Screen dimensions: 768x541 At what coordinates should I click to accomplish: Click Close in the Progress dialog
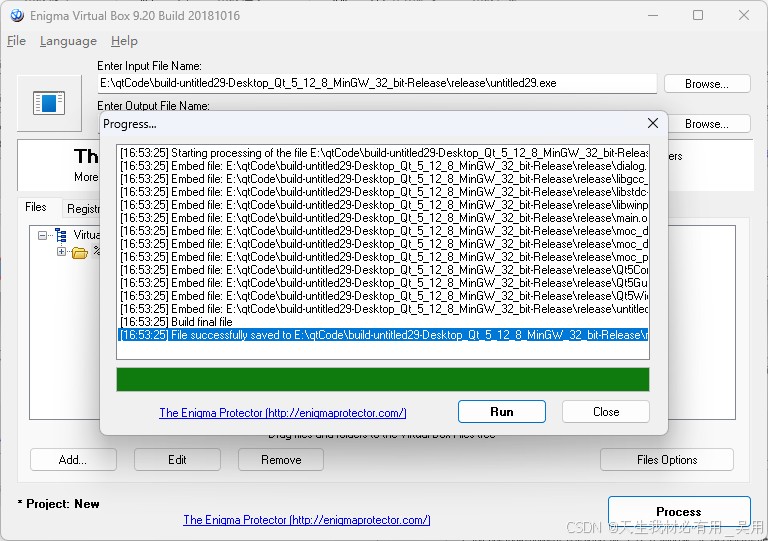click(606, 412)
